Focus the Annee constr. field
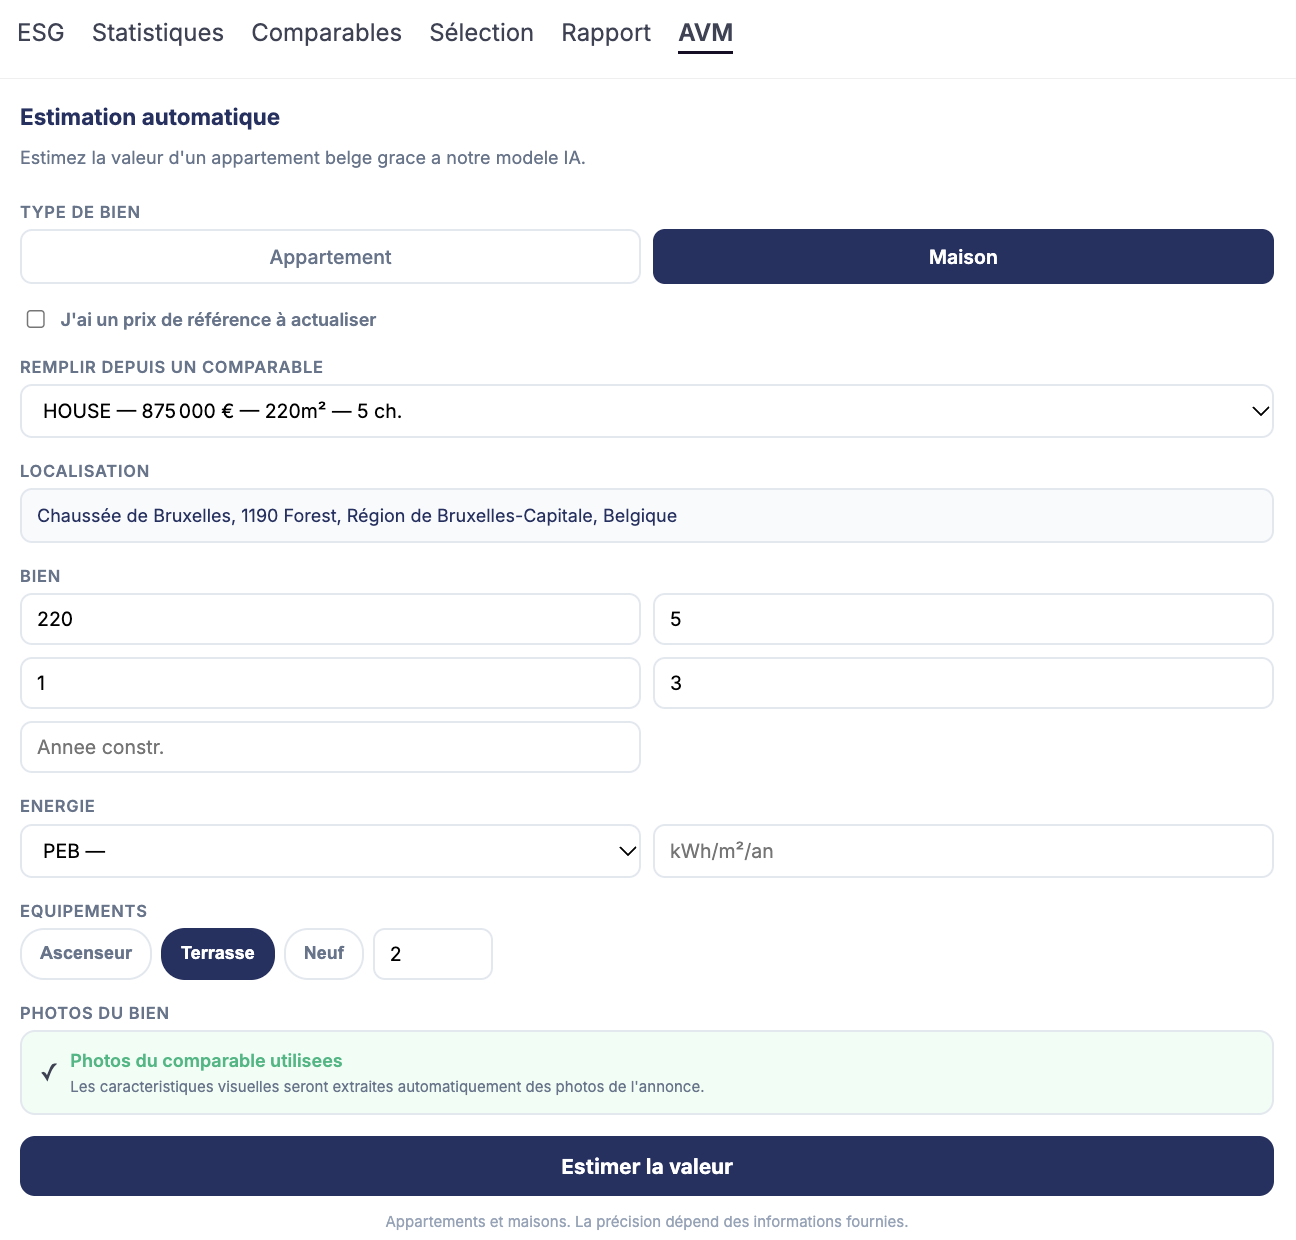The height and width of the screenshot is (1240, 1296). click(330, 747)
